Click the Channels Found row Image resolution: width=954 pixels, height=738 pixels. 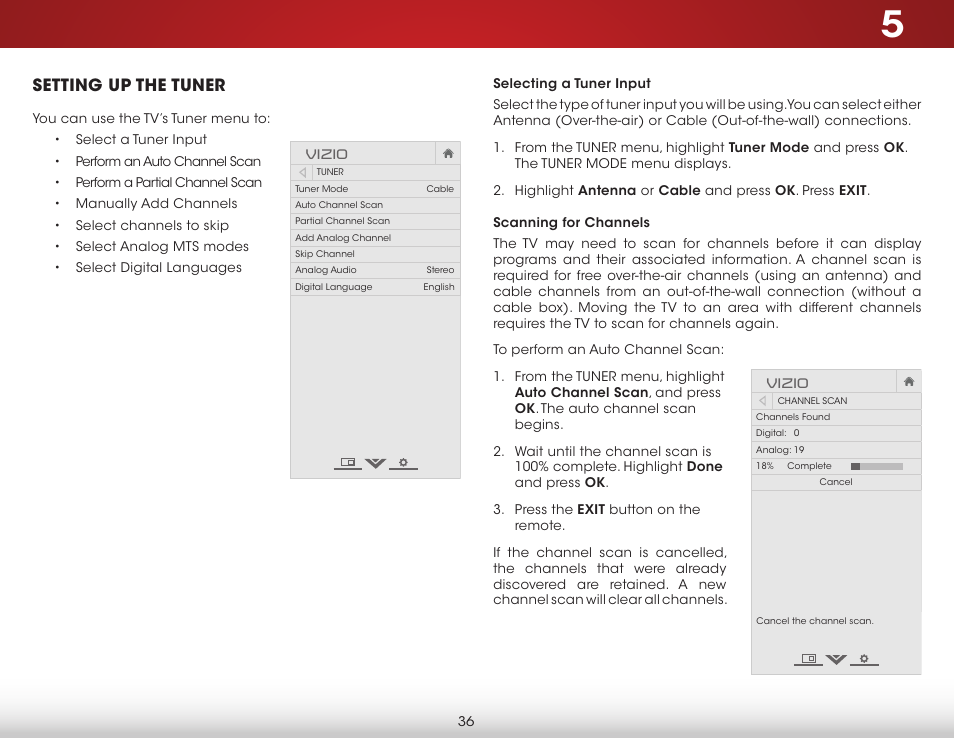836,417
